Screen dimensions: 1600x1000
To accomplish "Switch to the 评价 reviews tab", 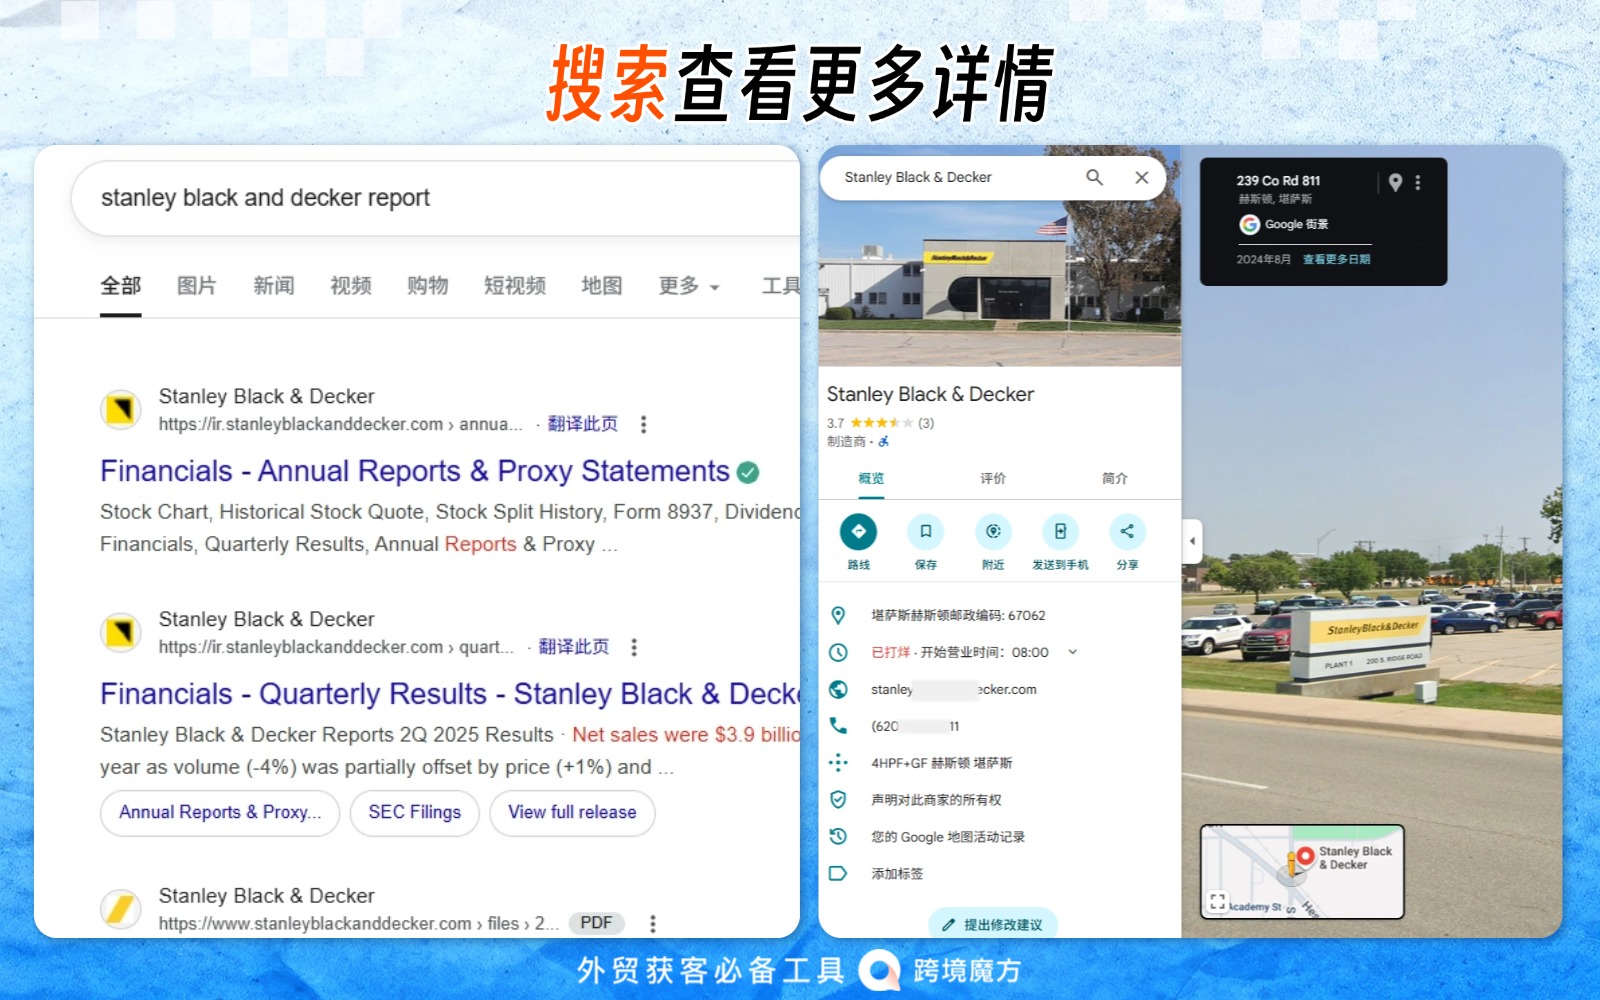I will pos(992,478).
